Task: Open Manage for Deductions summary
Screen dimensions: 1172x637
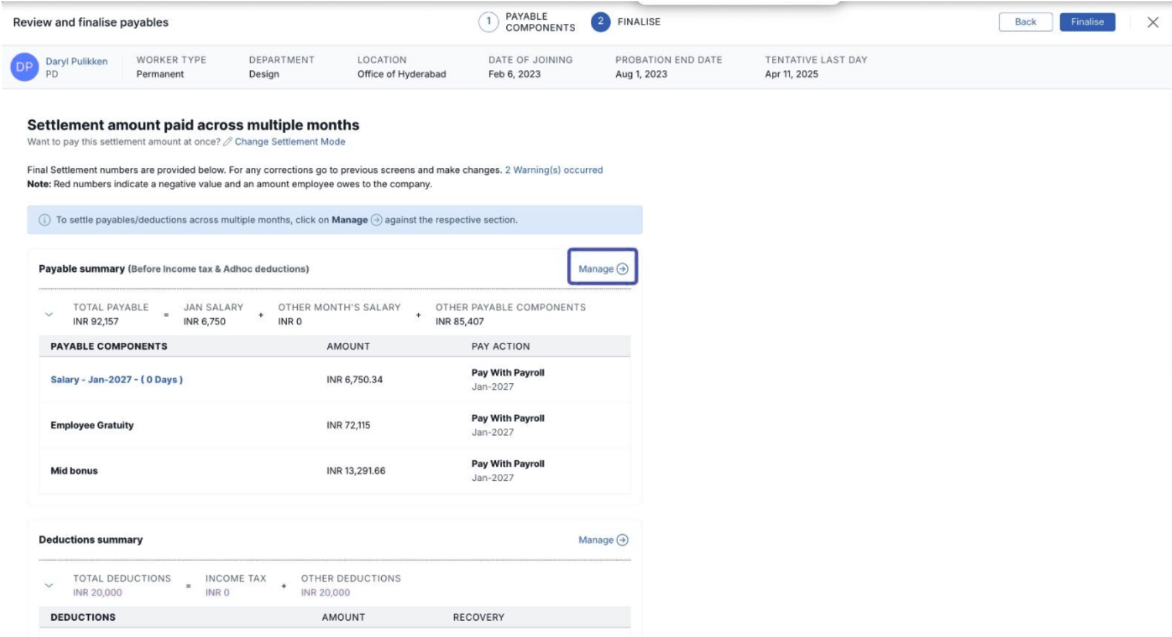Action: coord(604,540)
